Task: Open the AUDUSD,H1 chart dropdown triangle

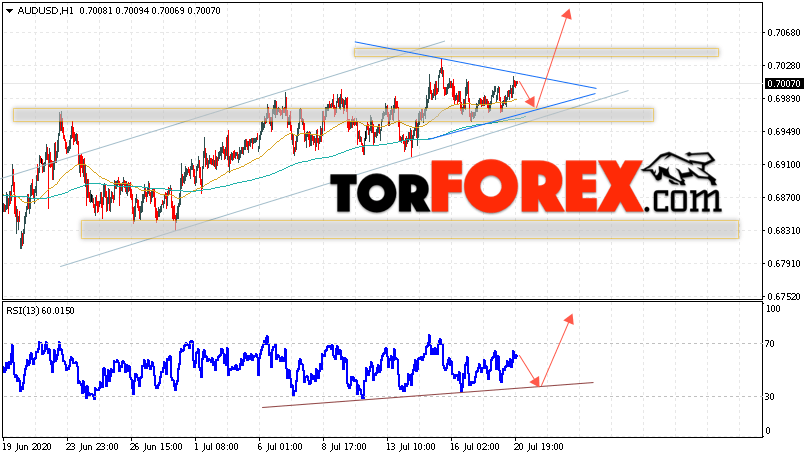Action: (x=9, y=11)
